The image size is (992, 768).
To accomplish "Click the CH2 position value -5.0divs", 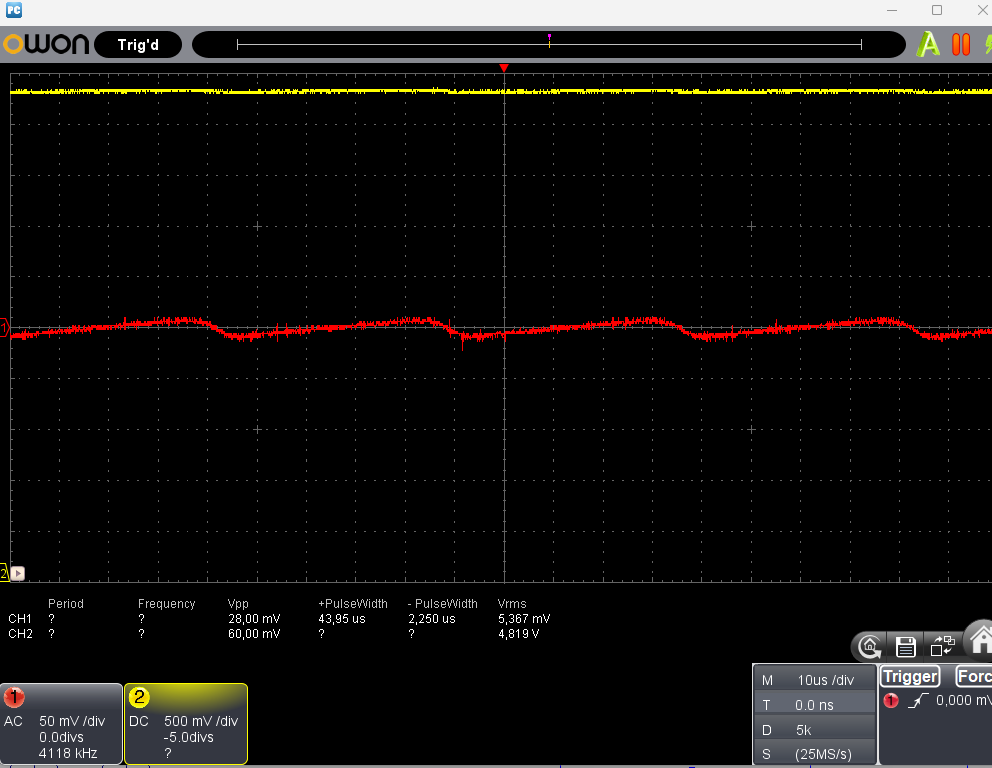I will tap(189, 737).
